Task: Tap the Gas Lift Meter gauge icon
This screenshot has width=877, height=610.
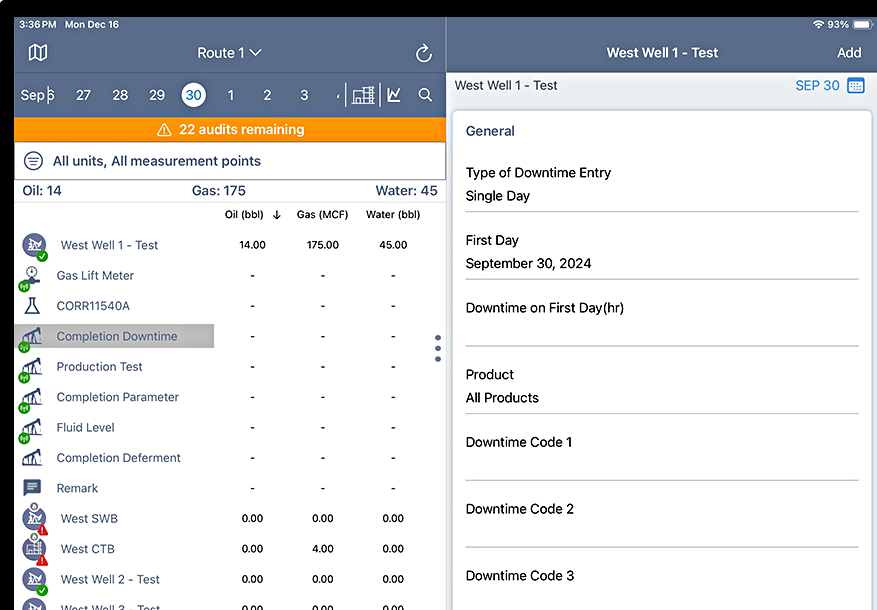Action: (x=31, y=275)
